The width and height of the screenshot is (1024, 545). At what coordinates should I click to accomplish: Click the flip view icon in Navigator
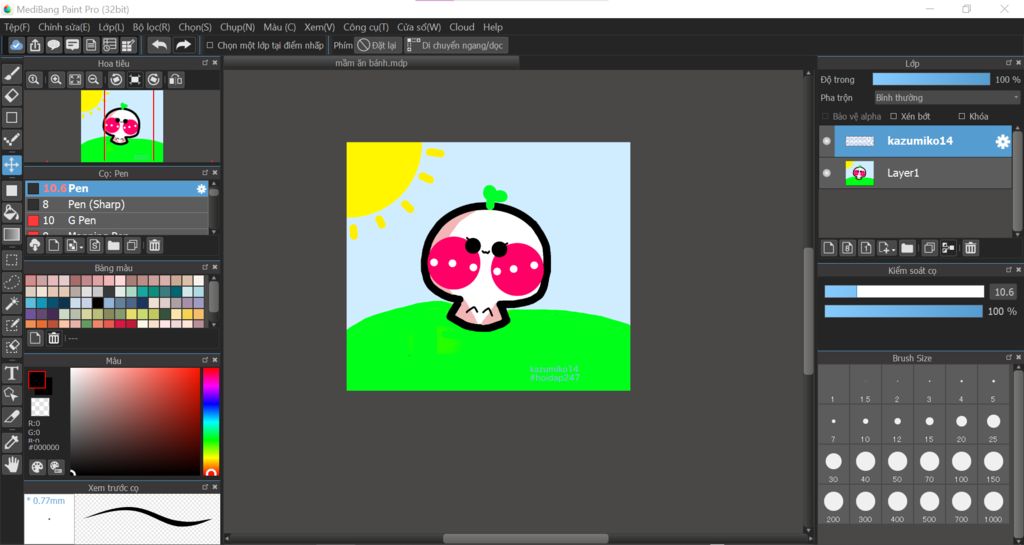pyautogui.click(x=175, y=80)
